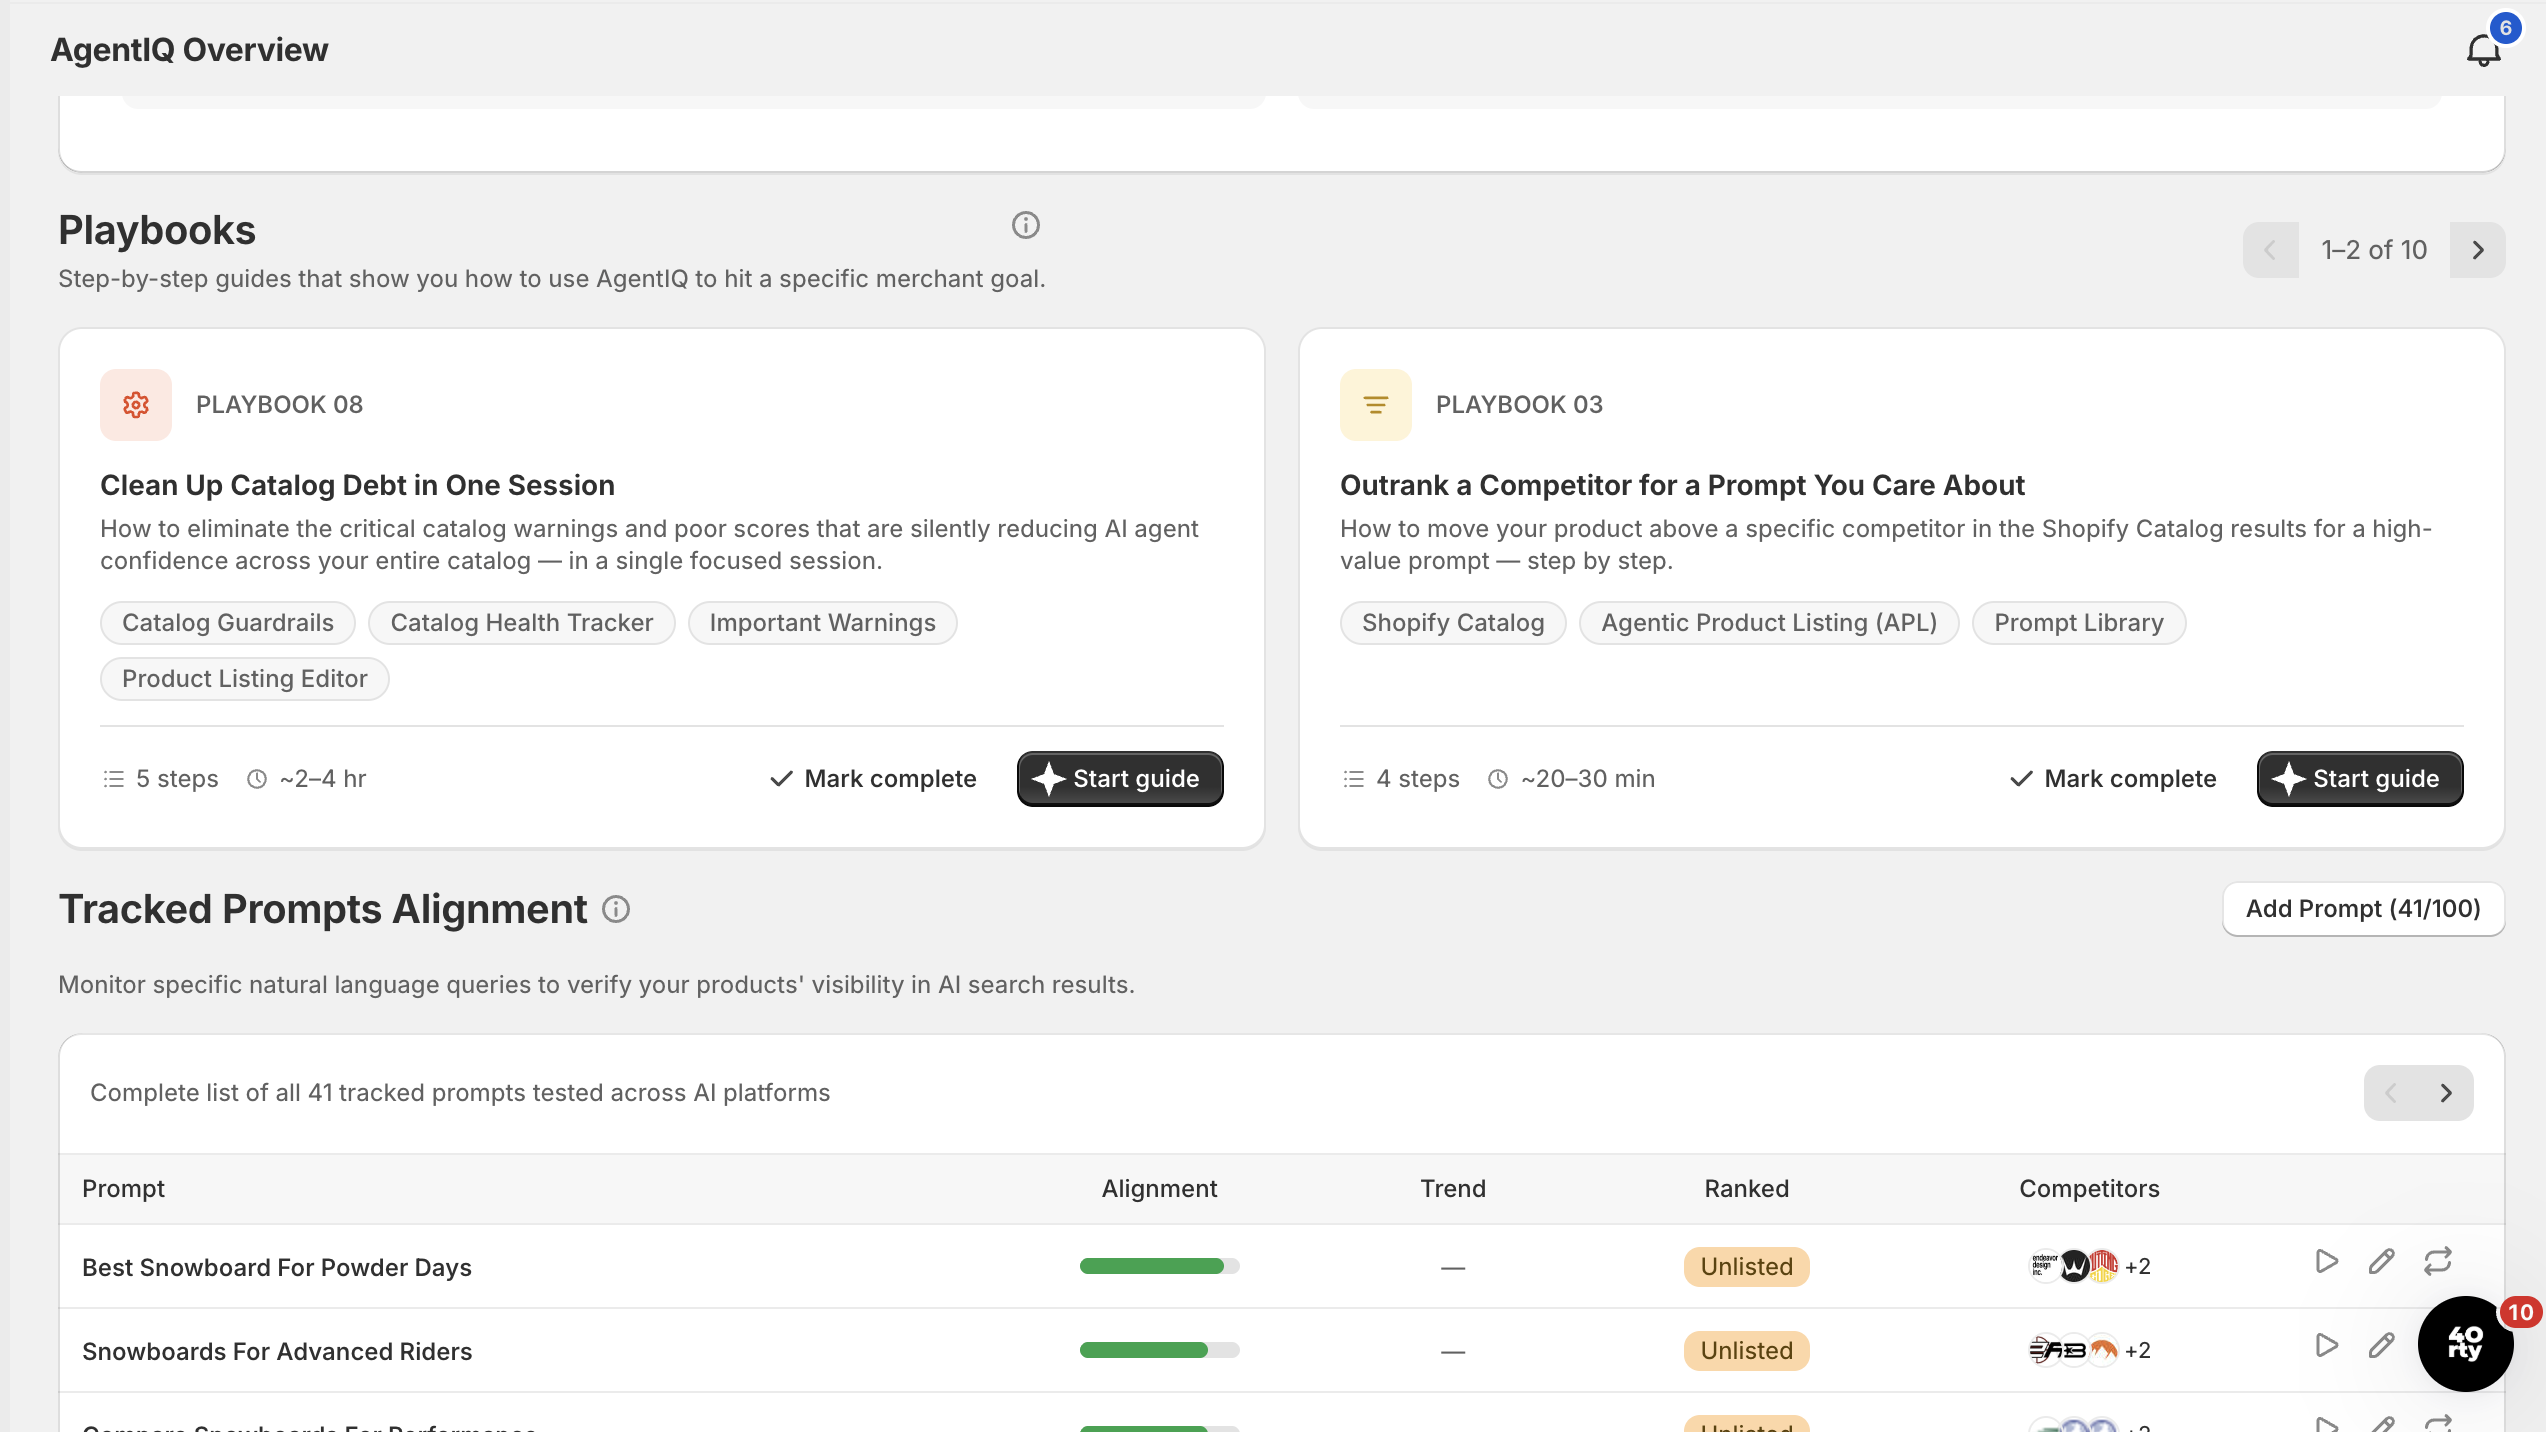This screenshot has width=2546, height=1432.
Task: Click the Playbooks info icon
Action: click(1025, 225)
